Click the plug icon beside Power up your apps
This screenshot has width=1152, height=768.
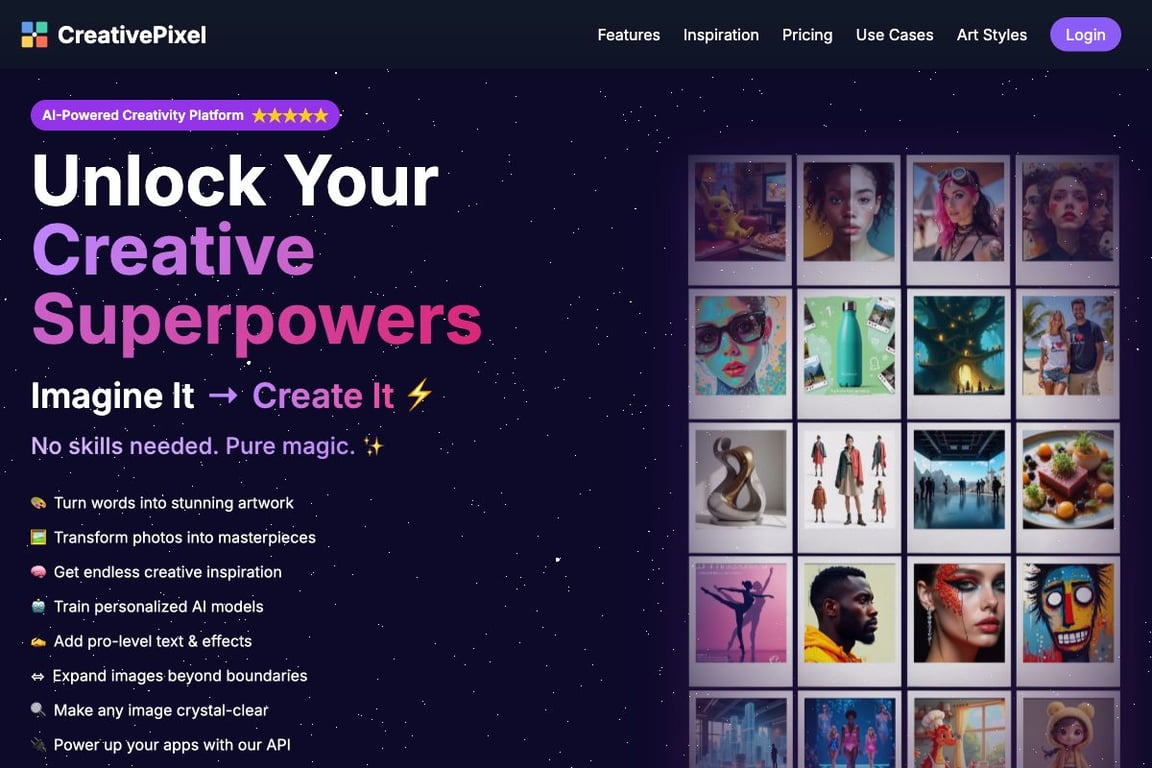click(38, 745)
